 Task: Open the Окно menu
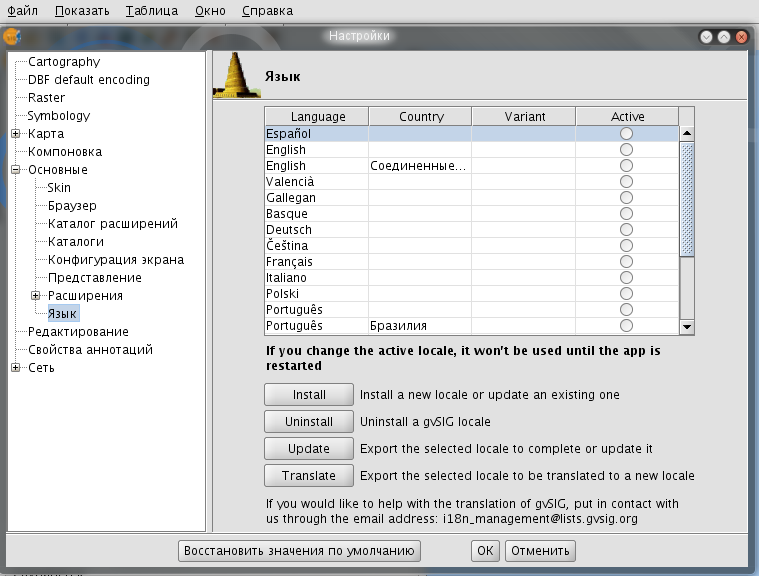(210, 11)
